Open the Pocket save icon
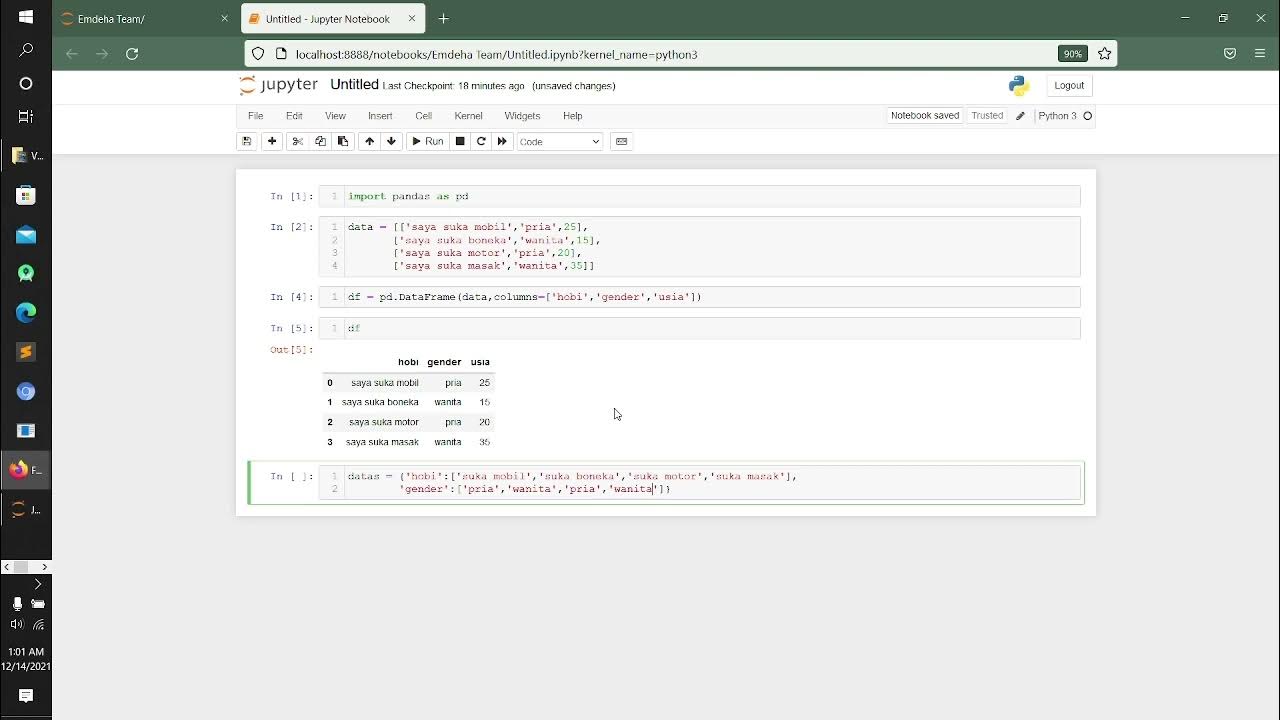Viewport: 1280px width, 720px height. pyautogui.click(x=1230, y=54)
